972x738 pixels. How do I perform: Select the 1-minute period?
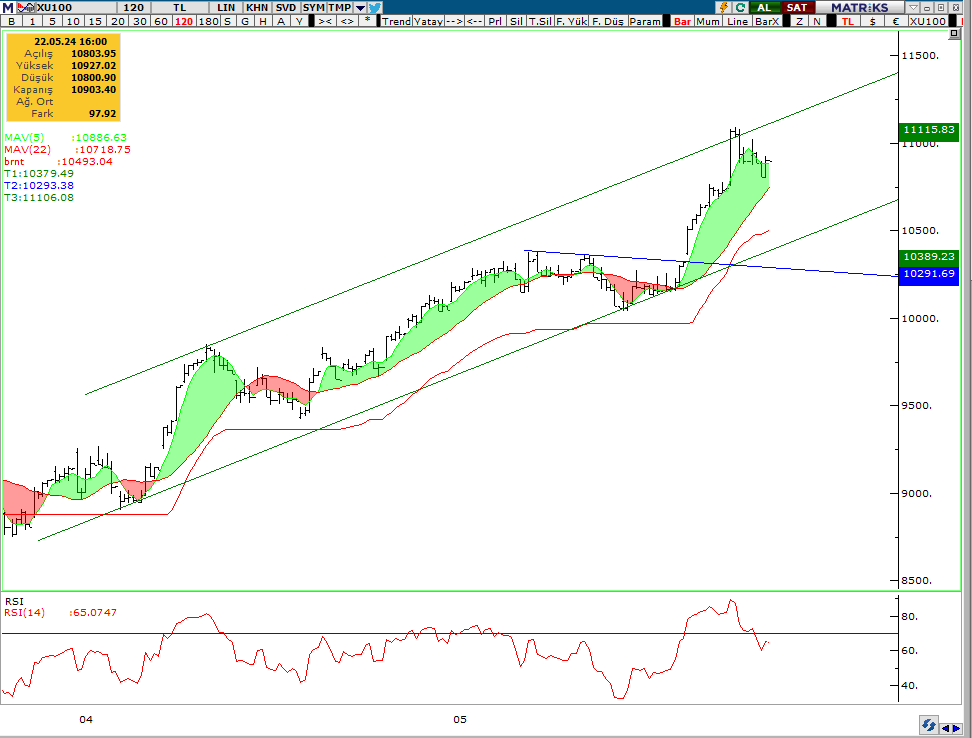[x=32, y=21]
